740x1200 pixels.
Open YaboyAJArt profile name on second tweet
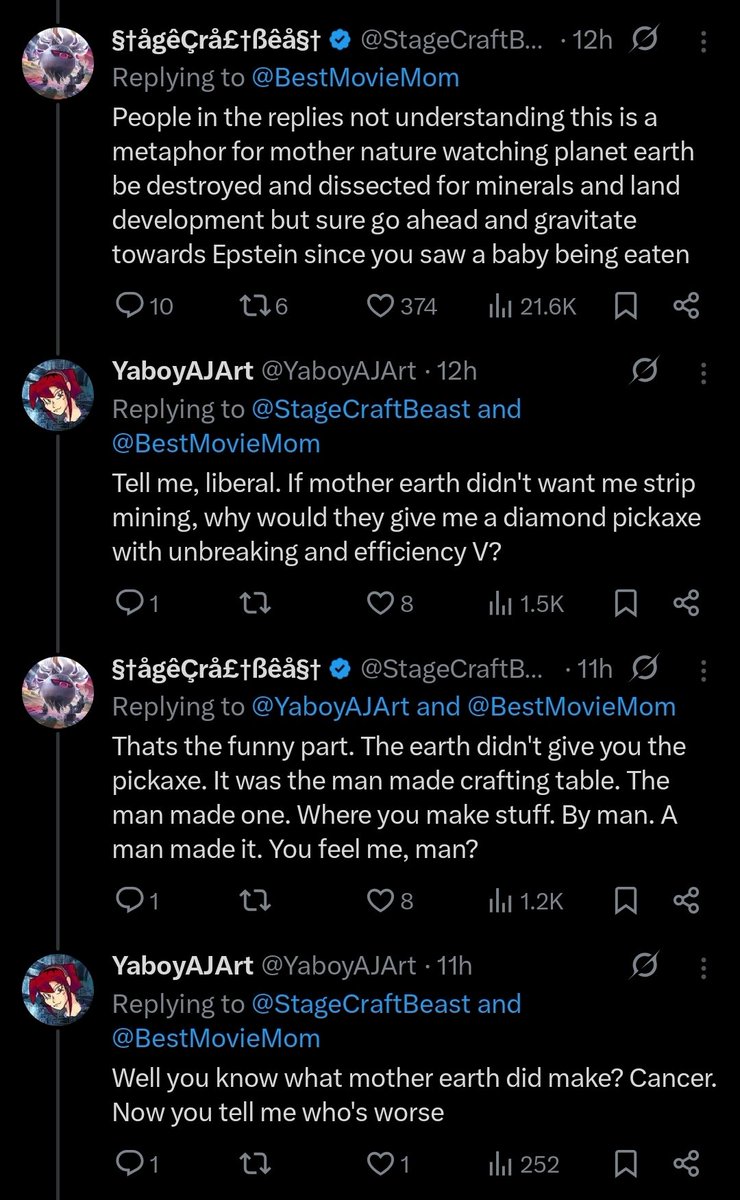182,372
